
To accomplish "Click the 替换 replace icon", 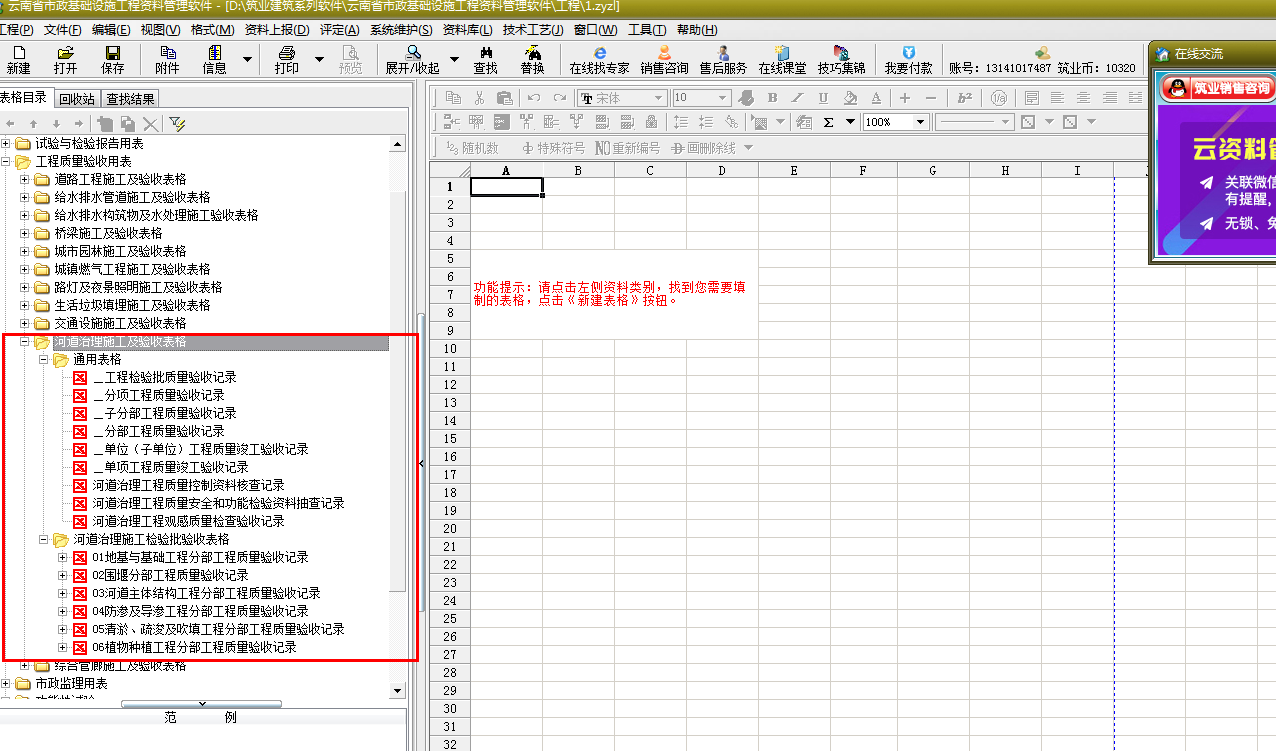I will pos(532,59).
